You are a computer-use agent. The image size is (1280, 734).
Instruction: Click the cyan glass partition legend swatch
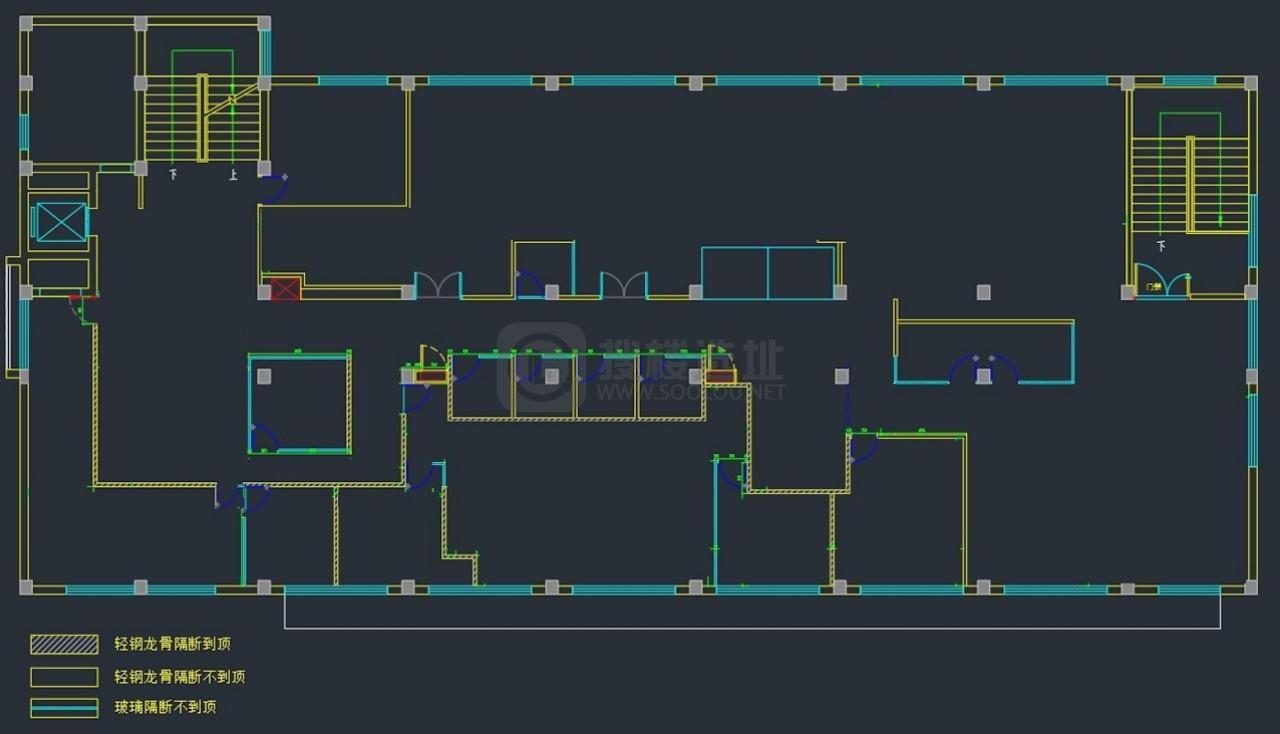coord(64,707)
